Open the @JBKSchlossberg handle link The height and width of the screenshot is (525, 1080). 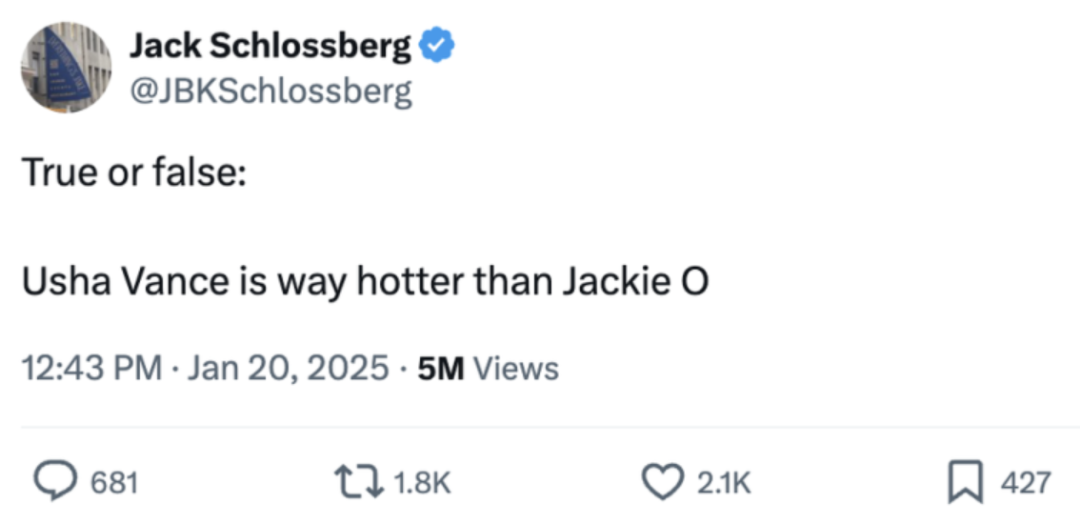point(270,92)
